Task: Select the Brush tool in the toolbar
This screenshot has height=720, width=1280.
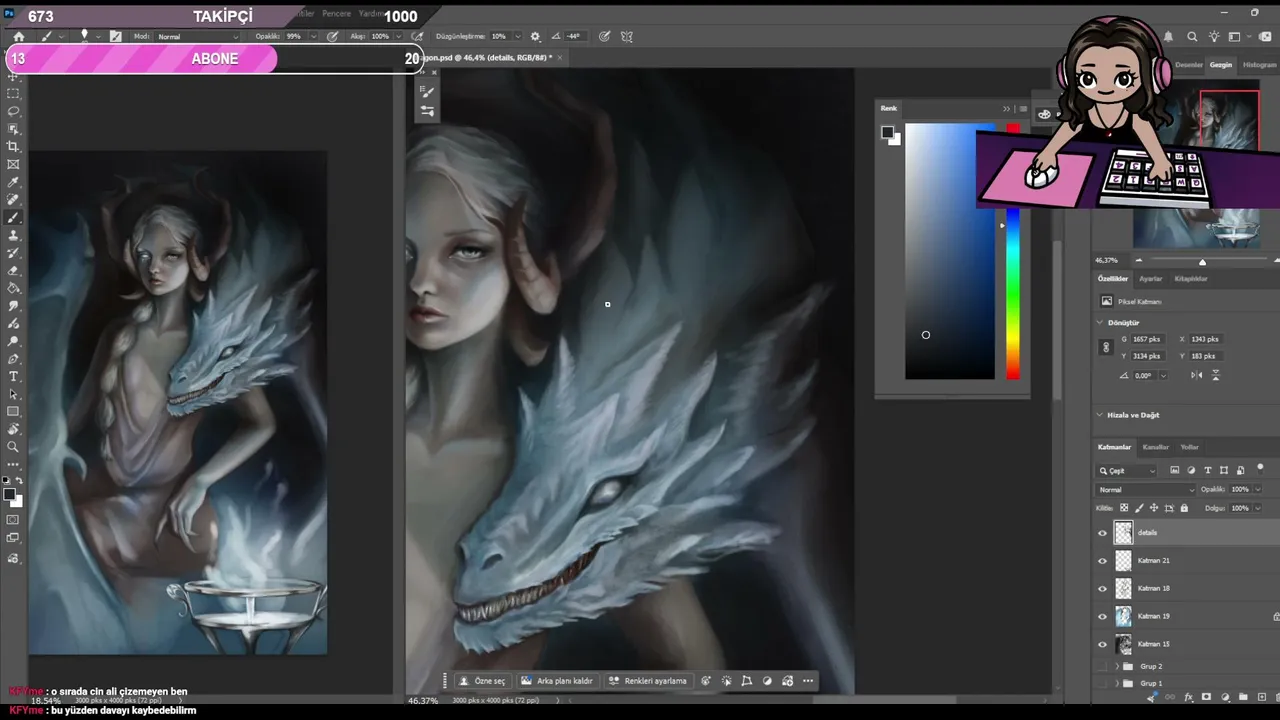Action: 14,218
